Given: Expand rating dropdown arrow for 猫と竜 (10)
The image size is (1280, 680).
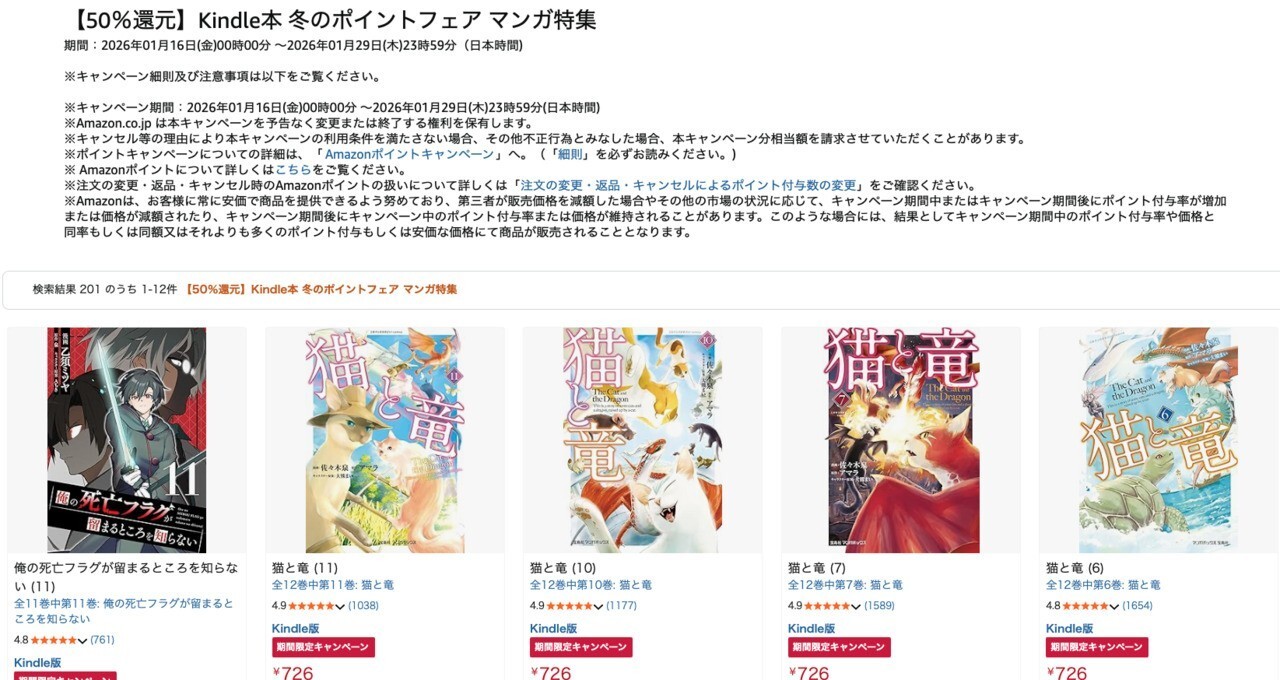Looking at the screenshot, I should point(598,606).
